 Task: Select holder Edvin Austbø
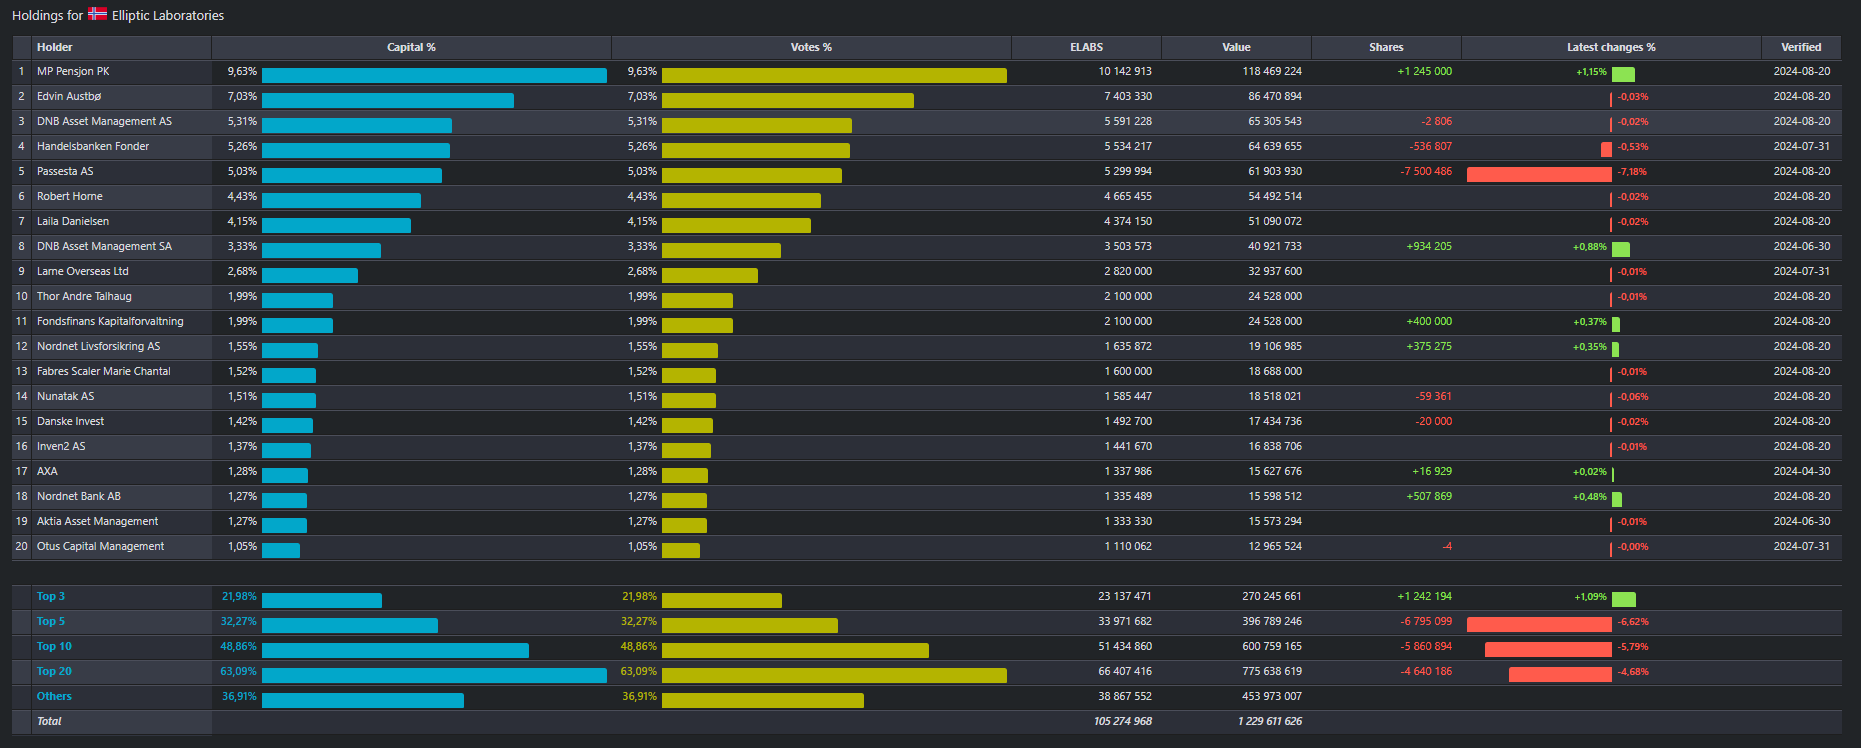coord(69,97)
